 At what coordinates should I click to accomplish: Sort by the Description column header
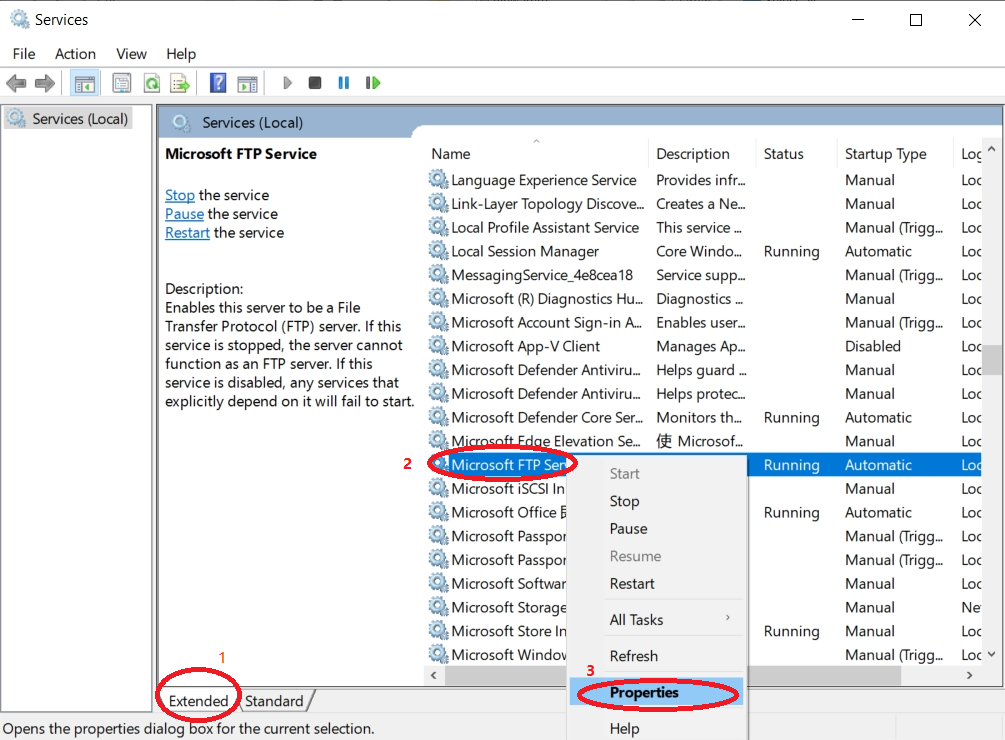[701, 154]
